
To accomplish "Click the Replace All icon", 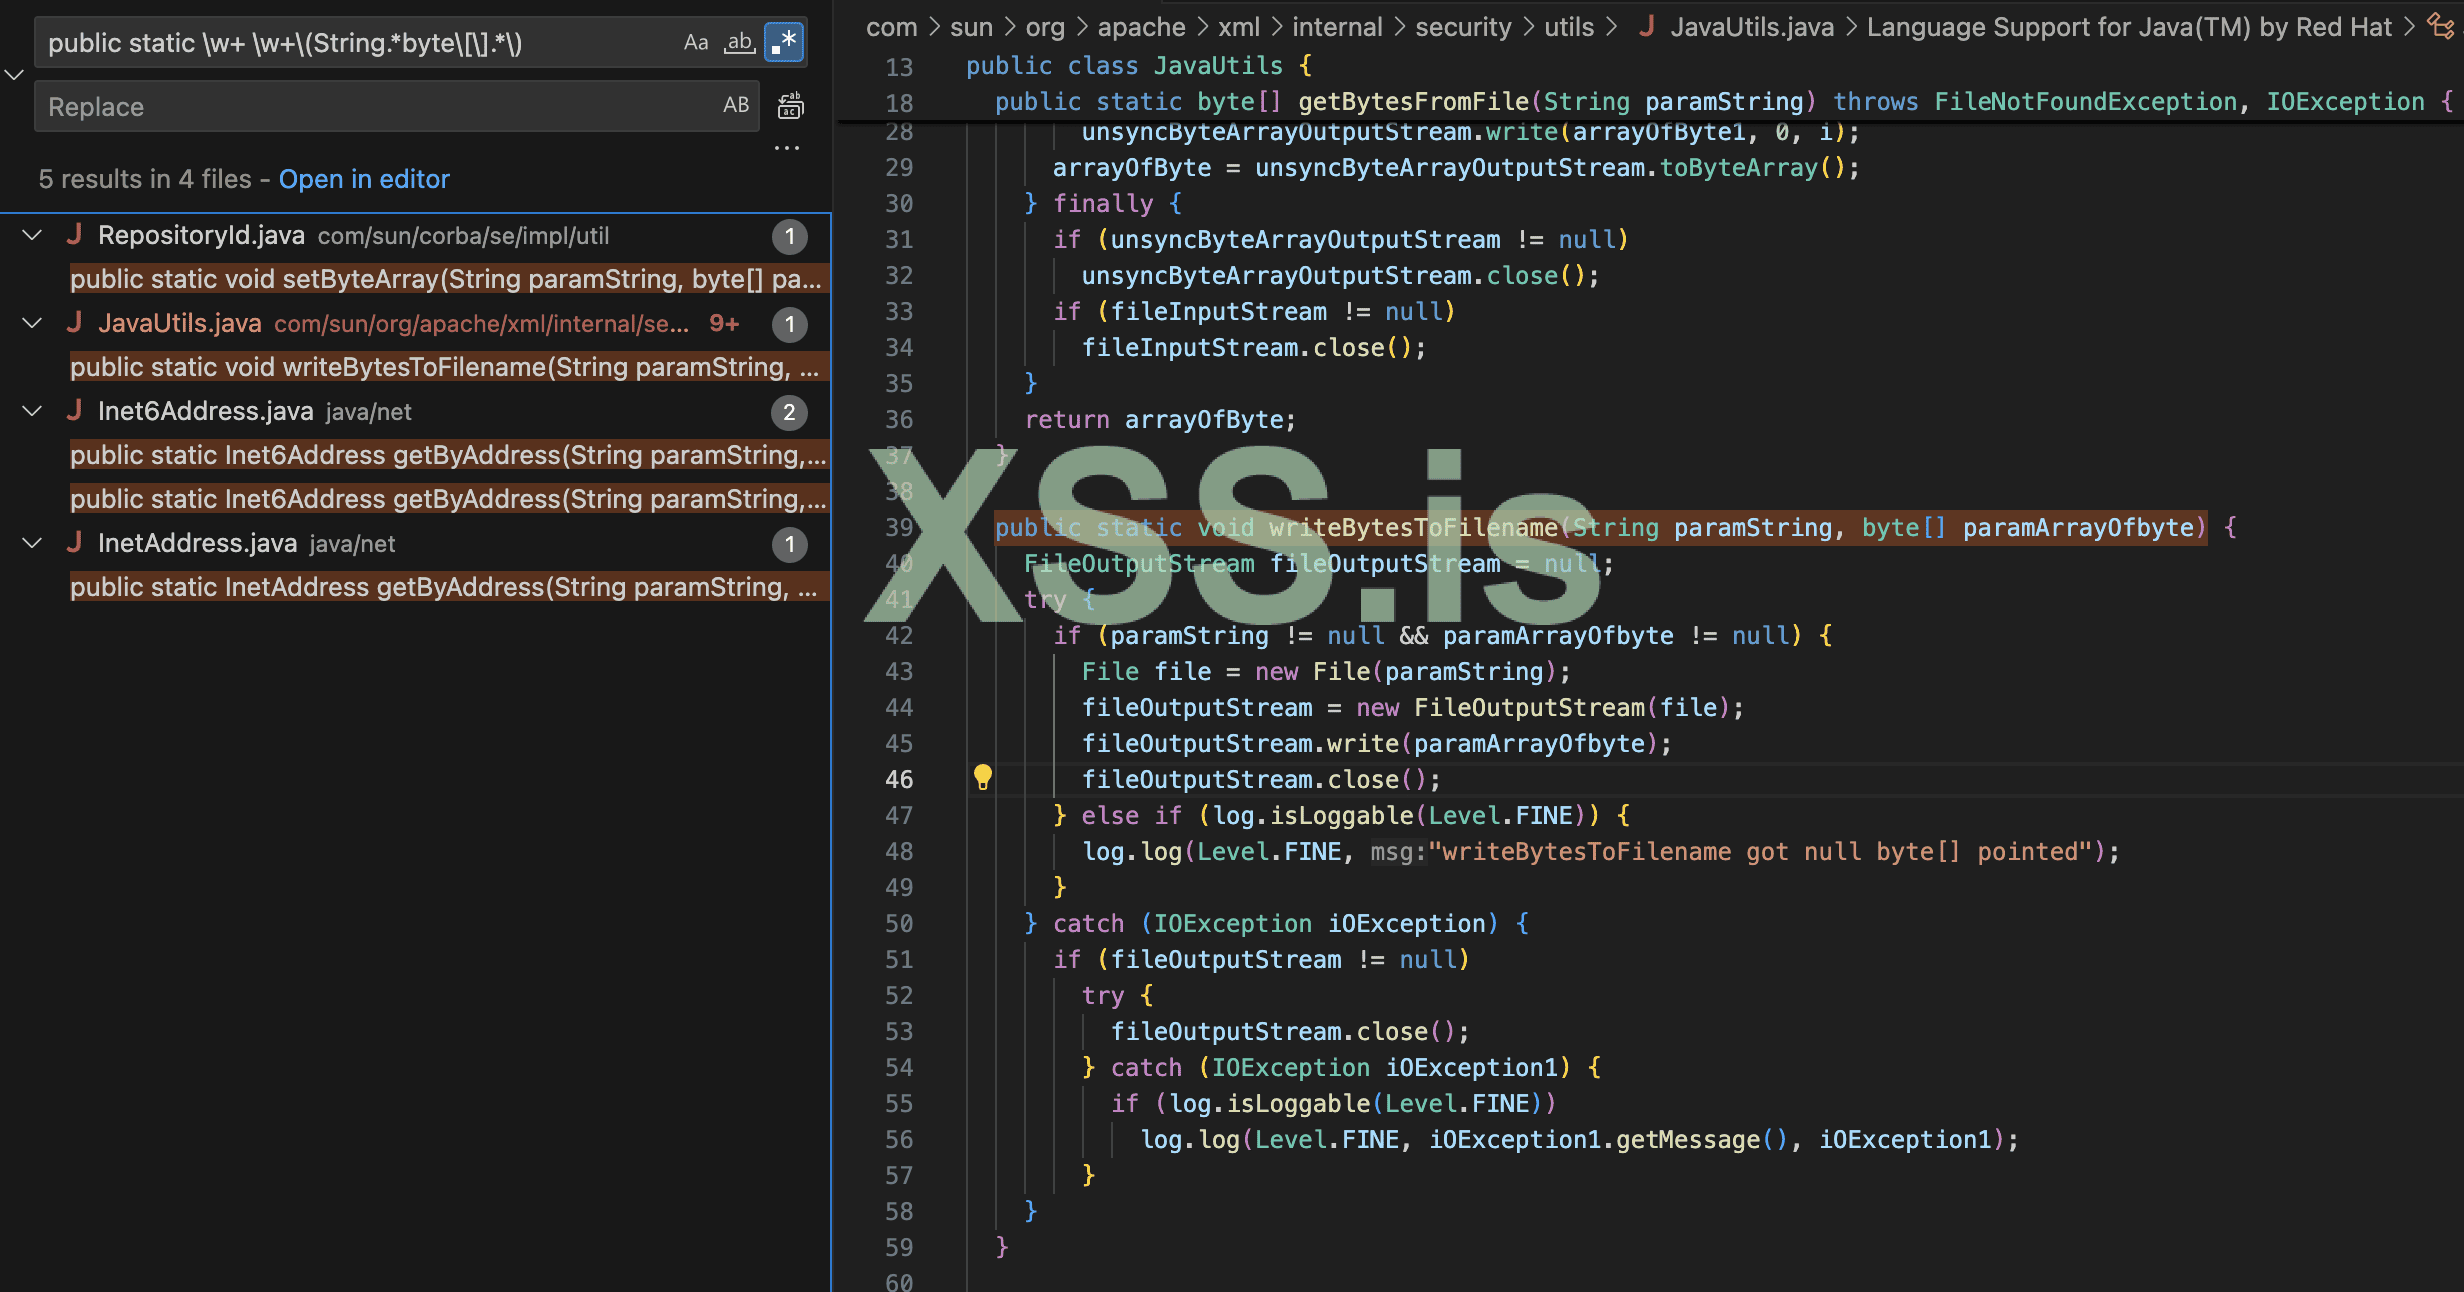I will pos(790,105).
